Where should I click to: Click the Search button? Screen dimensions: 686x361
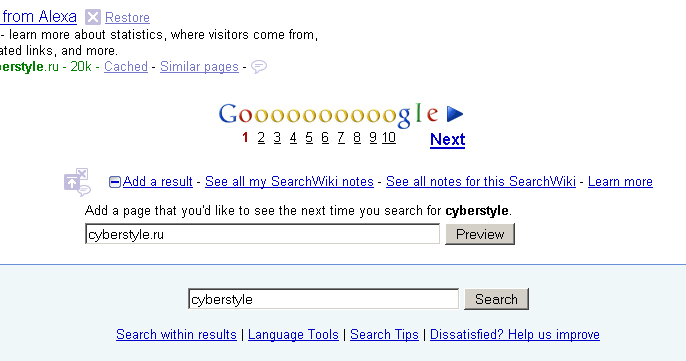[497, 299]
